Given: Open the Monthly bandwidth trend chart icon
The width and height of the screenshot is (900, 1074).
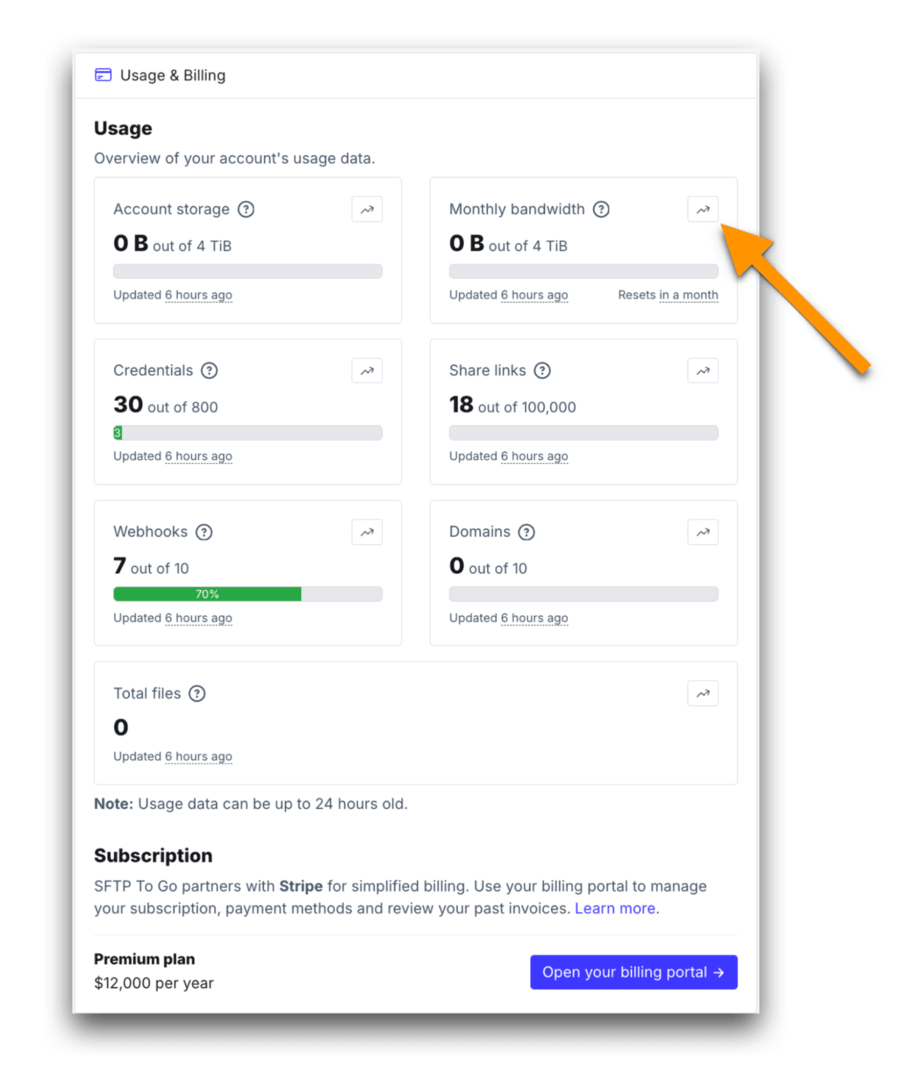Looking at the screenshot, I should click(x=703, y=209).
